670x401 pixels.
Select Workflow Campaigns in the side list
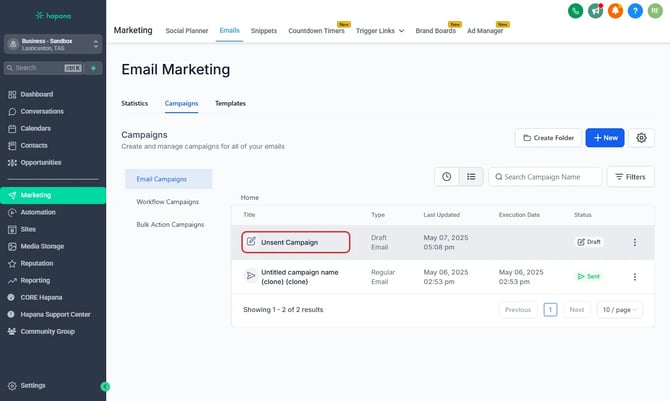pos(168,202)
